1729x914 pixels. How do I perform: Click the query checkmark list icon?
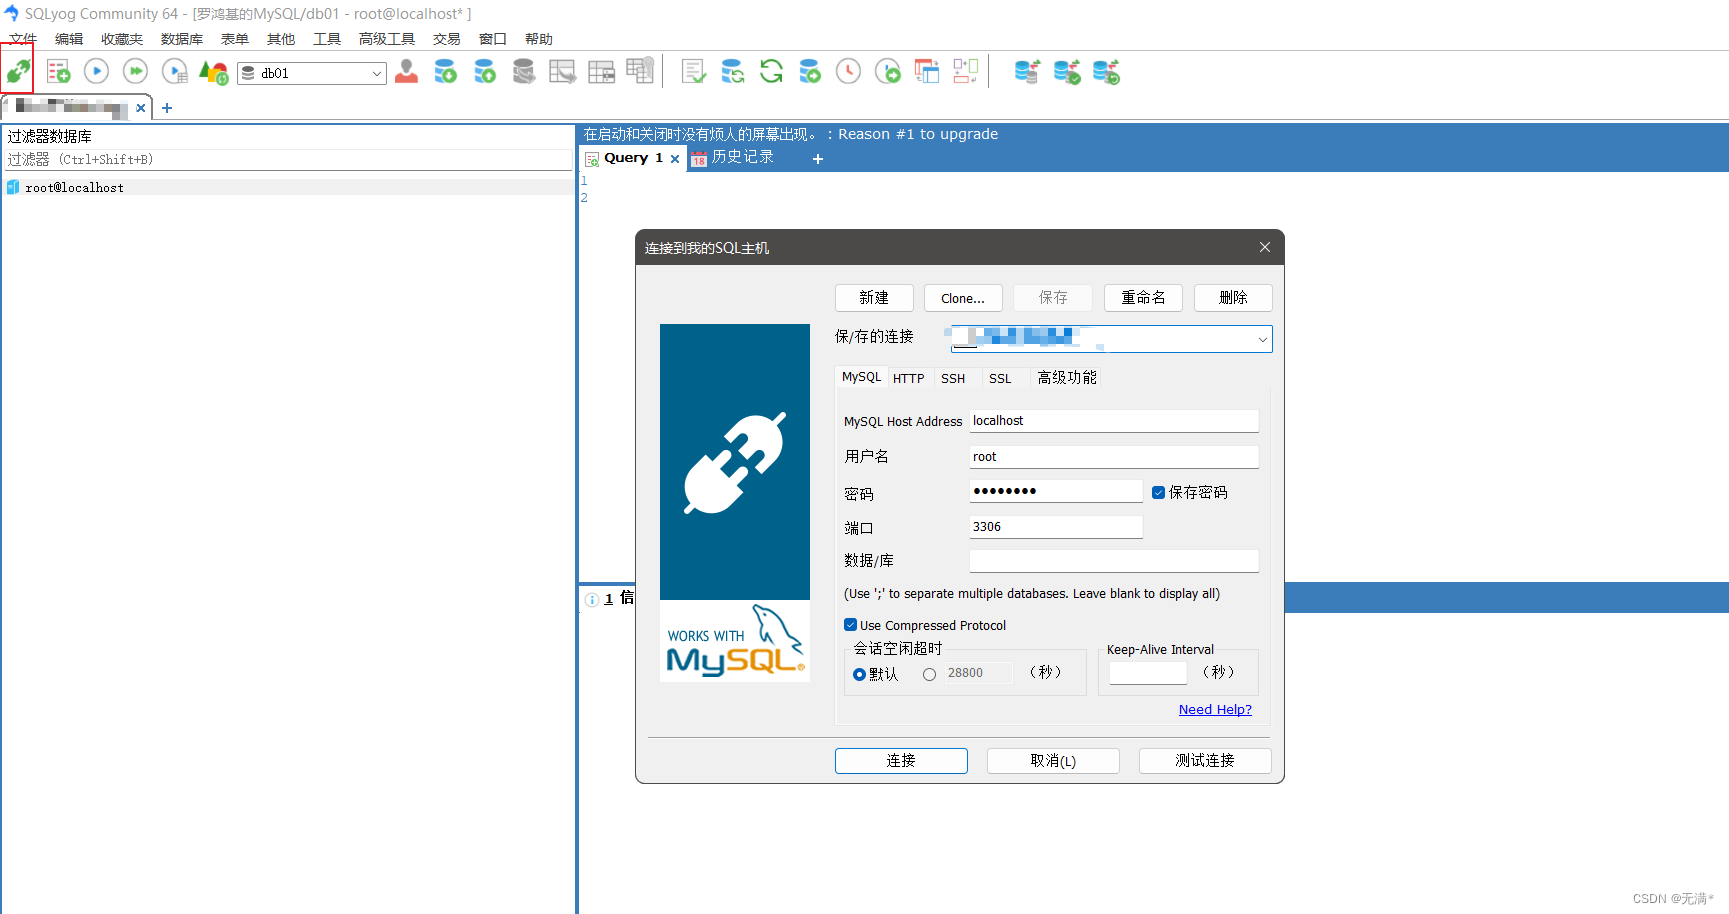[x=693, y=71]
